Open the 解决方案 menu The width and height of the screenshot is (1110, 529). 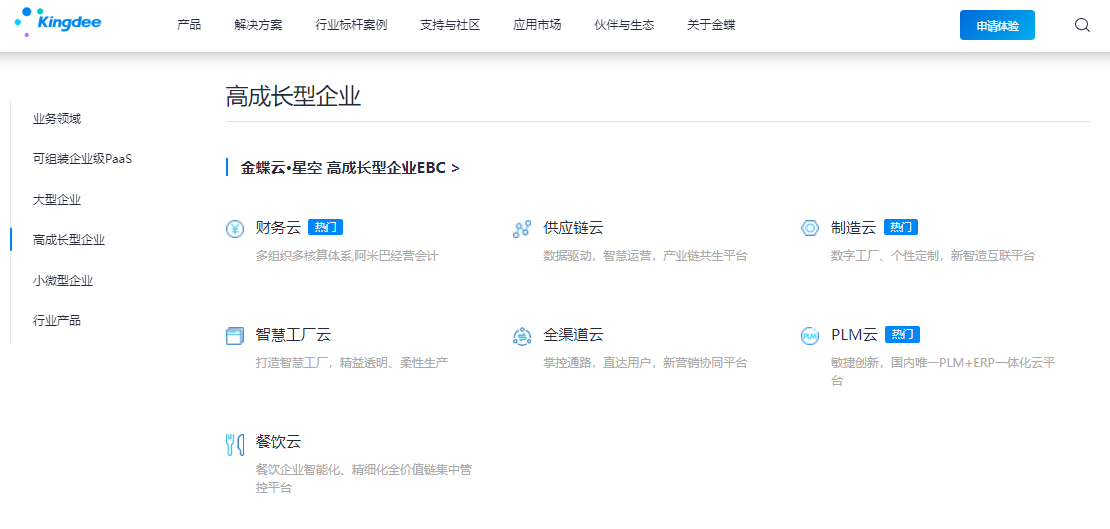(x=258, y=25)
